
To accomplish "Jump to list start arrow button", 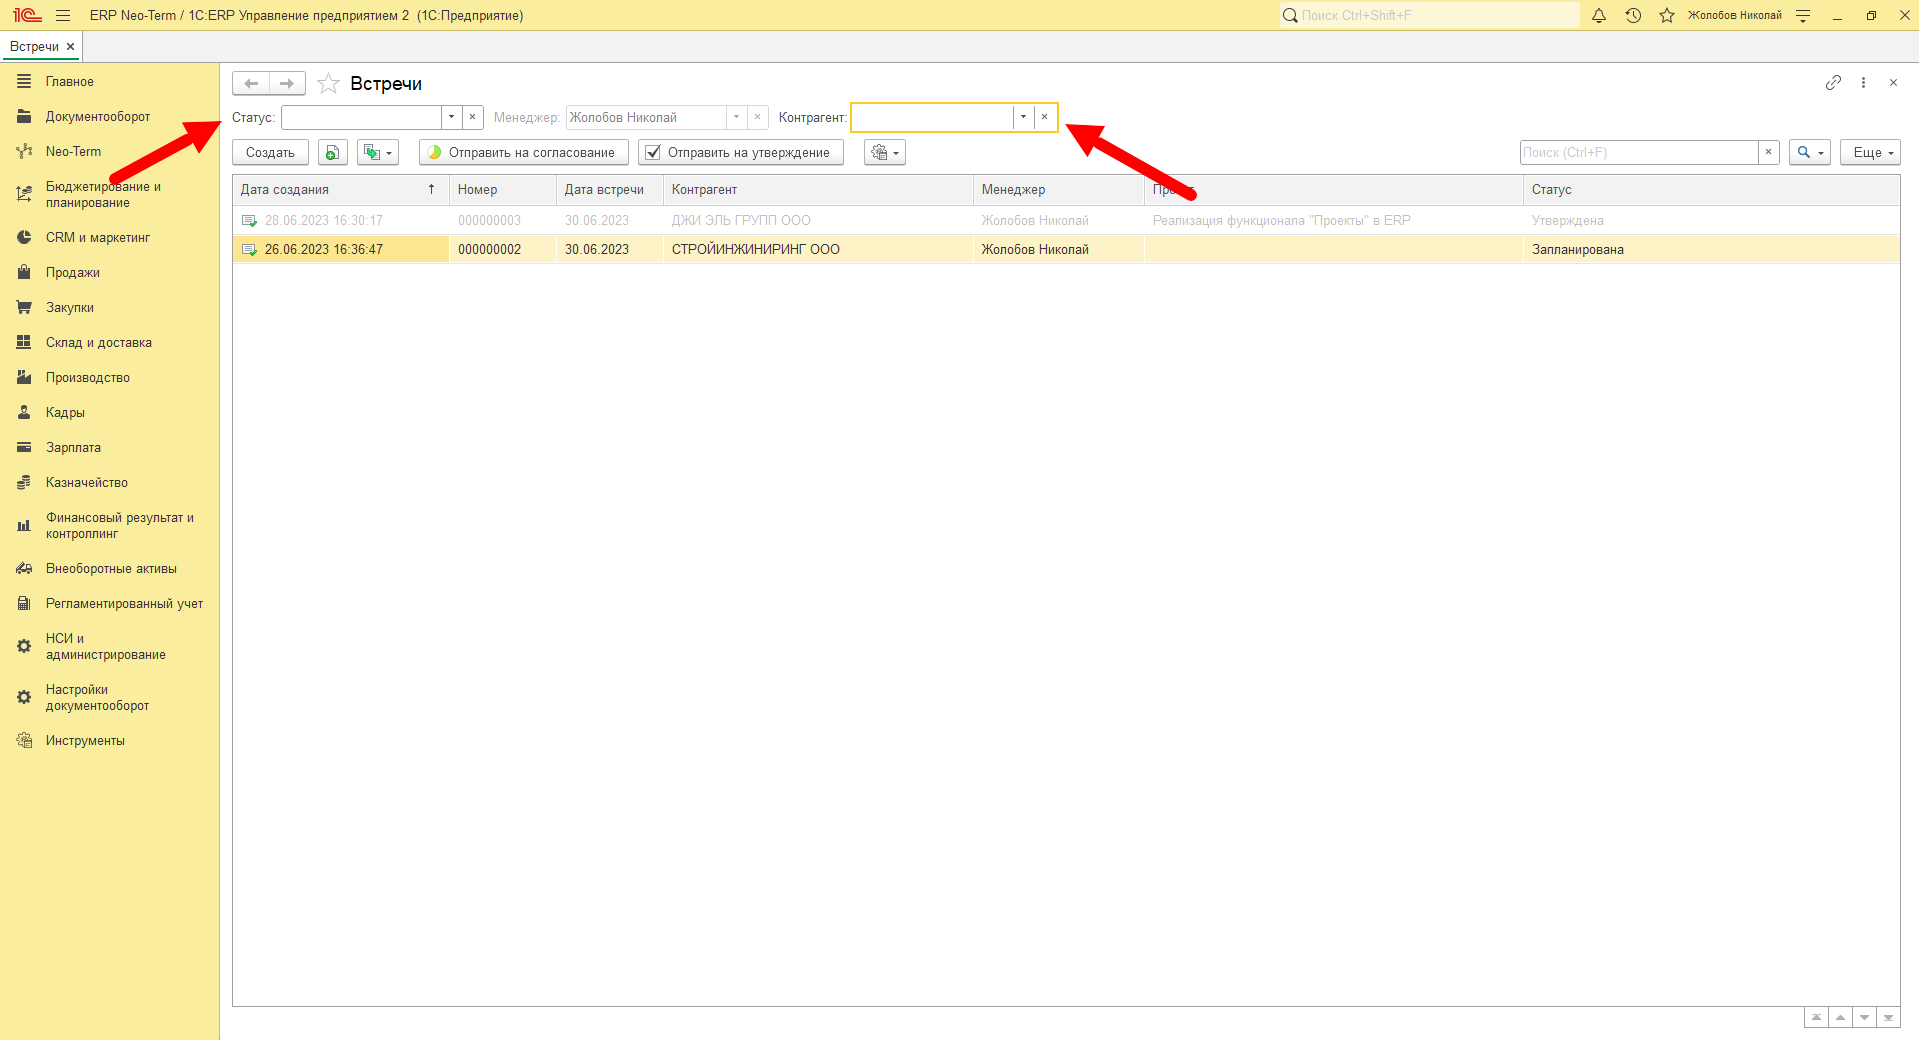I will point(1816,1017).
